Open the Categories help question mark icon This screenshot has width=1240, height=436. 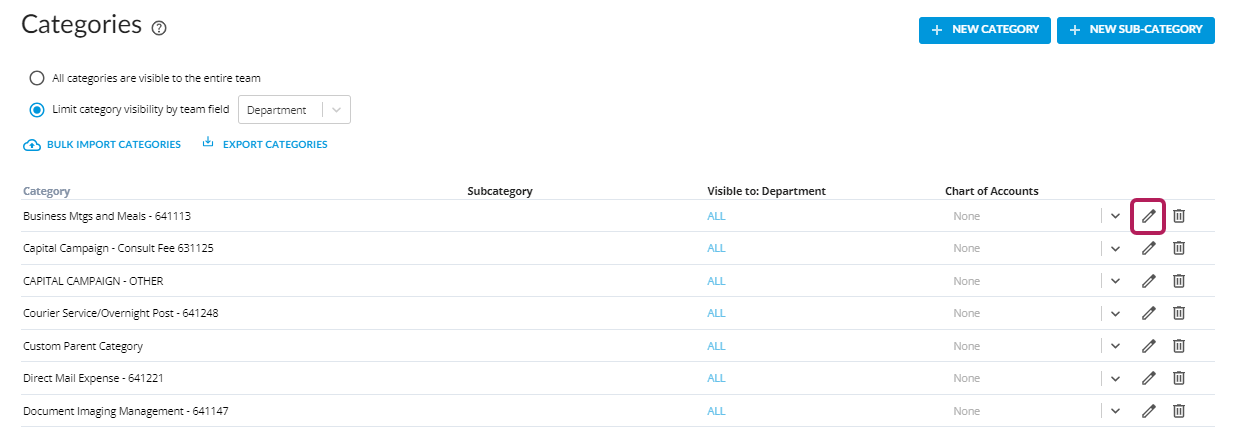click(159, 29)
